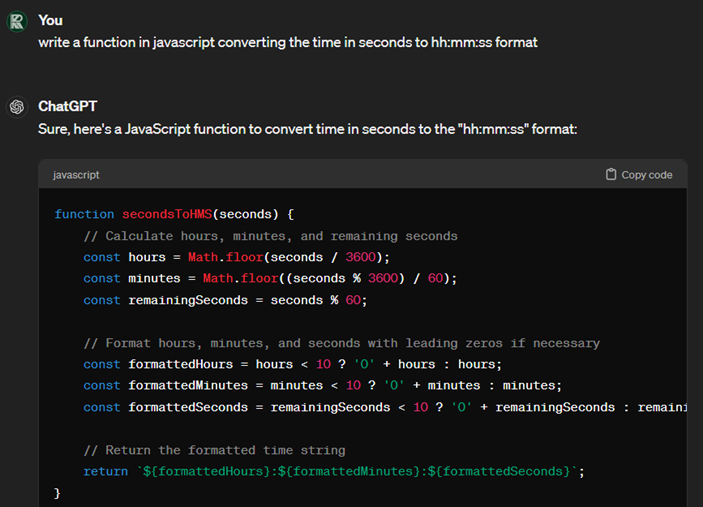Click the 'const minutes = Math.floor' line
703x507 pixels.
coord(270,278)
